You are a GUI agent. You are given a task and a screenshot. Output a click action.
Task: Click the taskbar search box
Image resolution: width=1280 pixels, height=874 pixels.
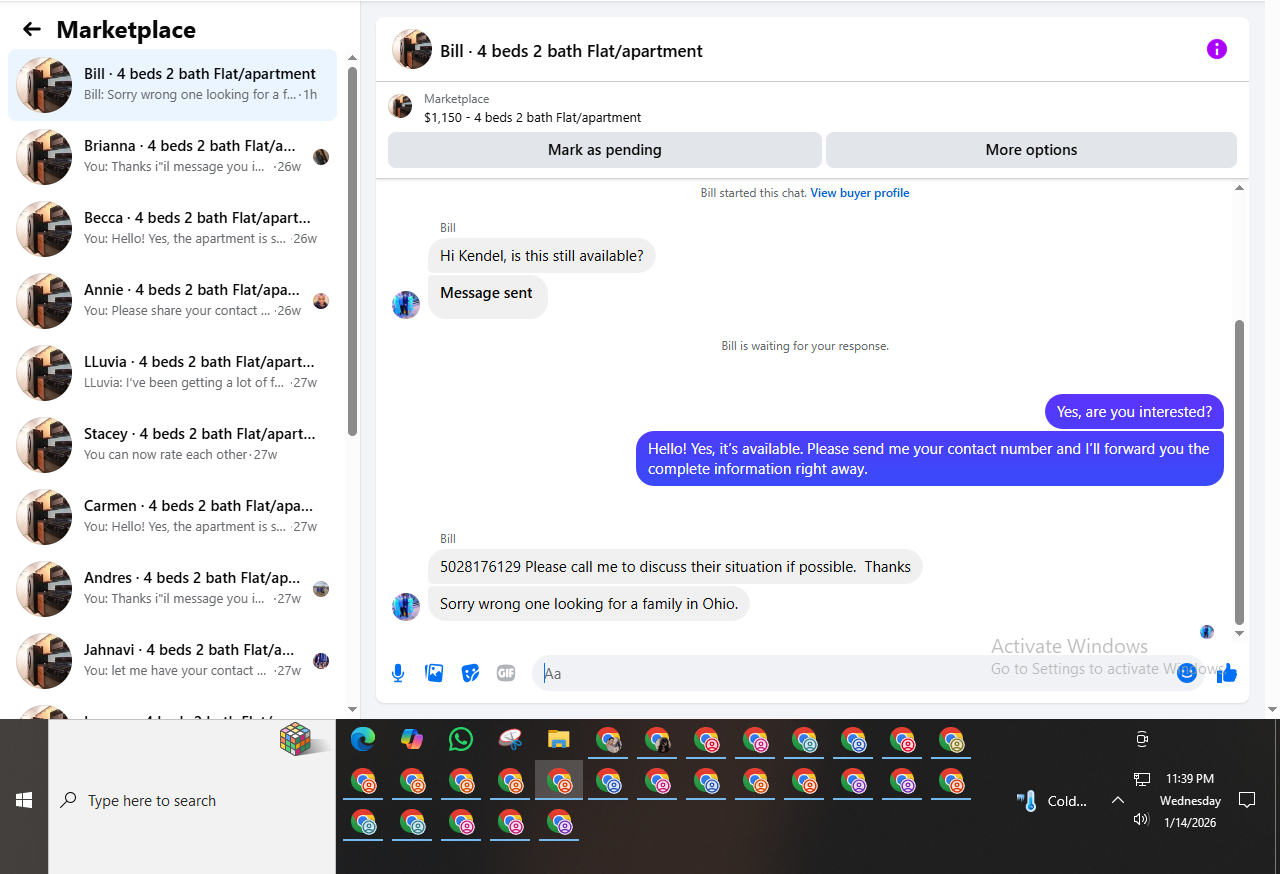click(x=192, y=800)
